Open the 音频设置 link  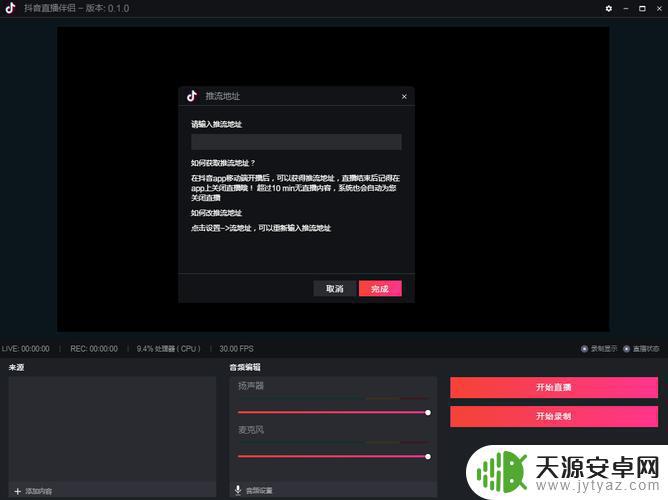click(x=259, y=491)
